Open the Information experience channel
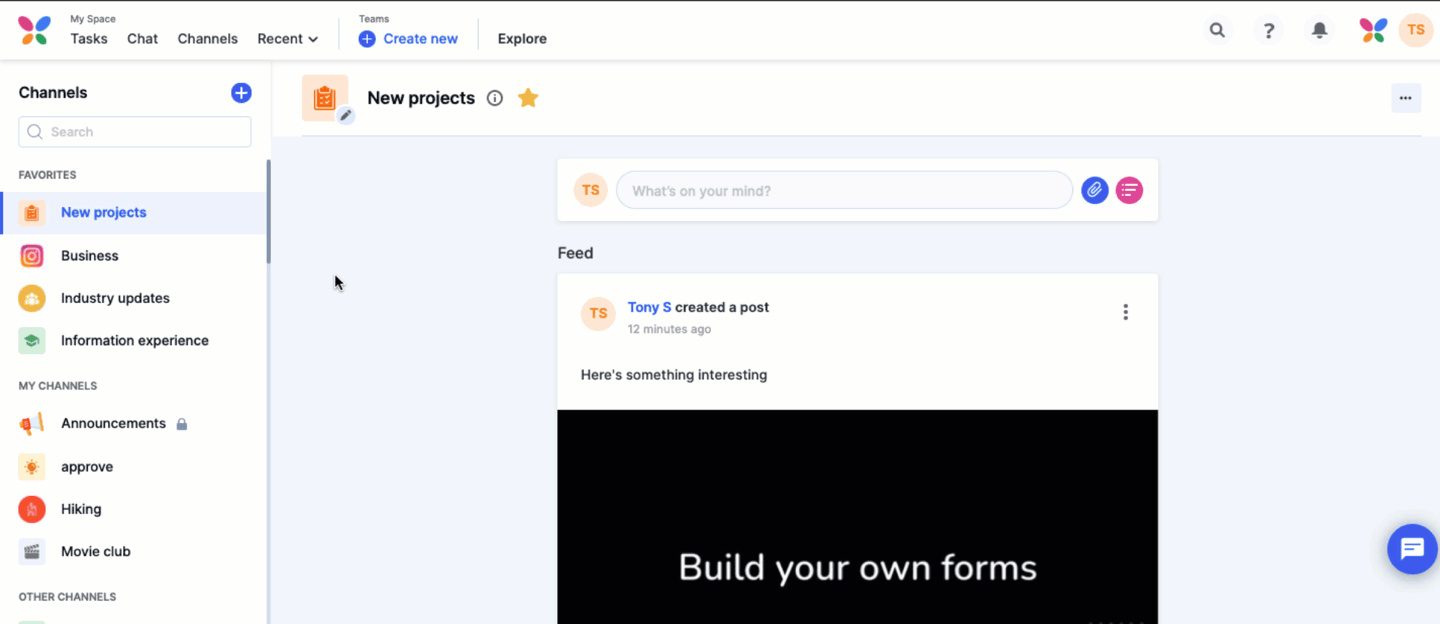Screen dimensions: 1440x624 coord(133,341)
